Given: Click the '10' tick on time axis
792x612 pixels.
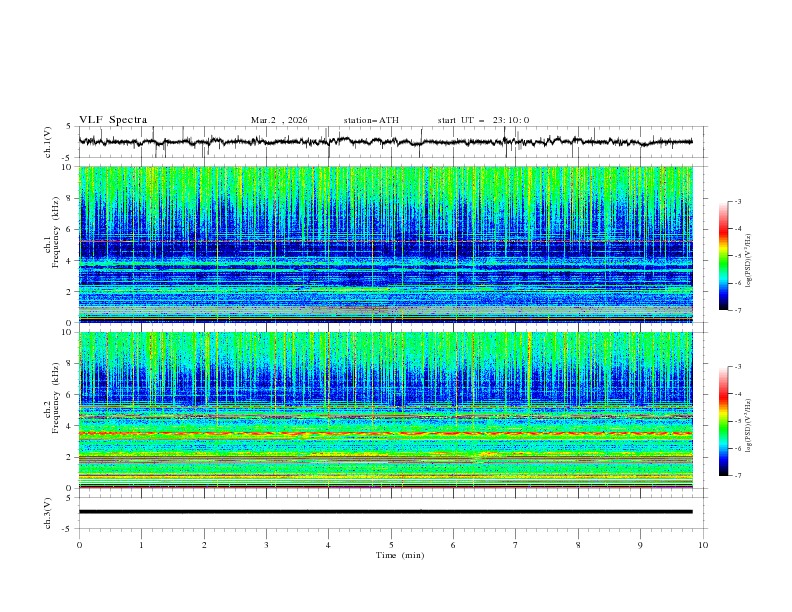Looking at the screenshot, I should 703,545.
